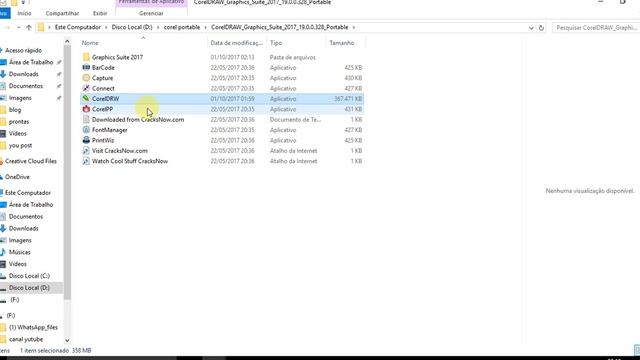Screen dimensions: 640x360
Task: Open the prontas folder in sidebar
Action: tap(19, 122)
